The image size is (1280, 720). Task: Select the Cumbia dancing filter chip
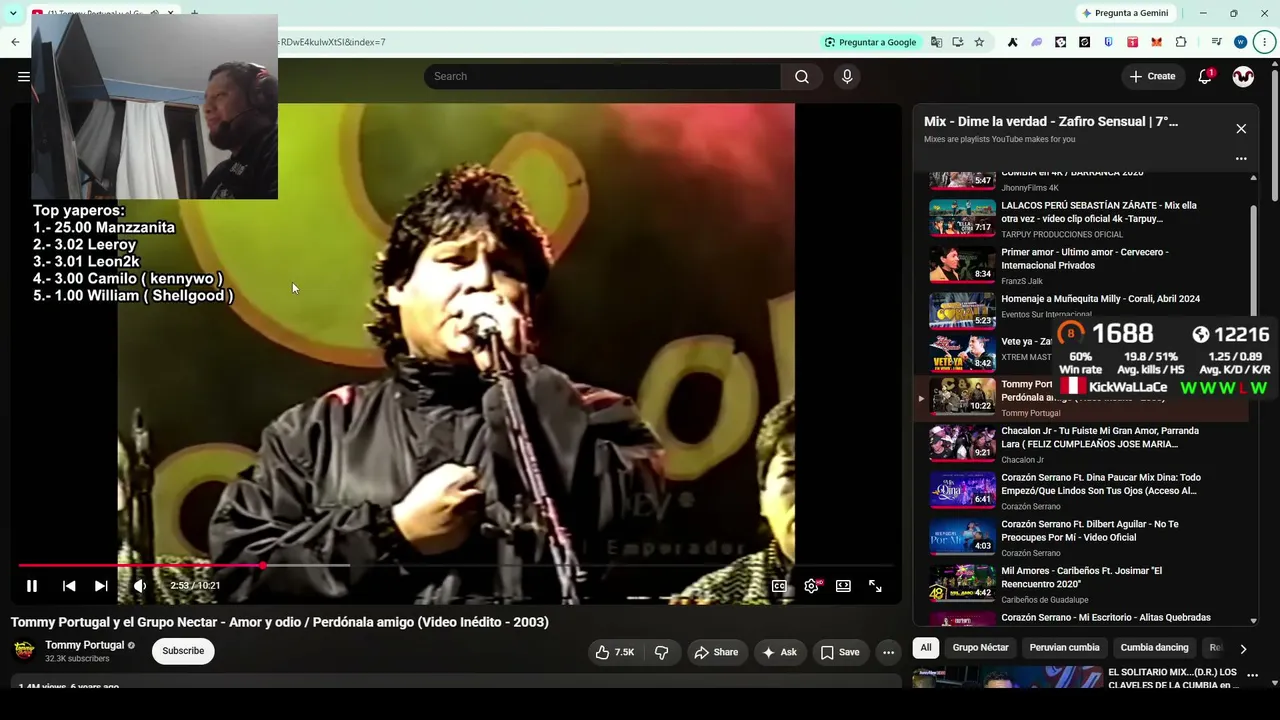[x=1155, y=648]
